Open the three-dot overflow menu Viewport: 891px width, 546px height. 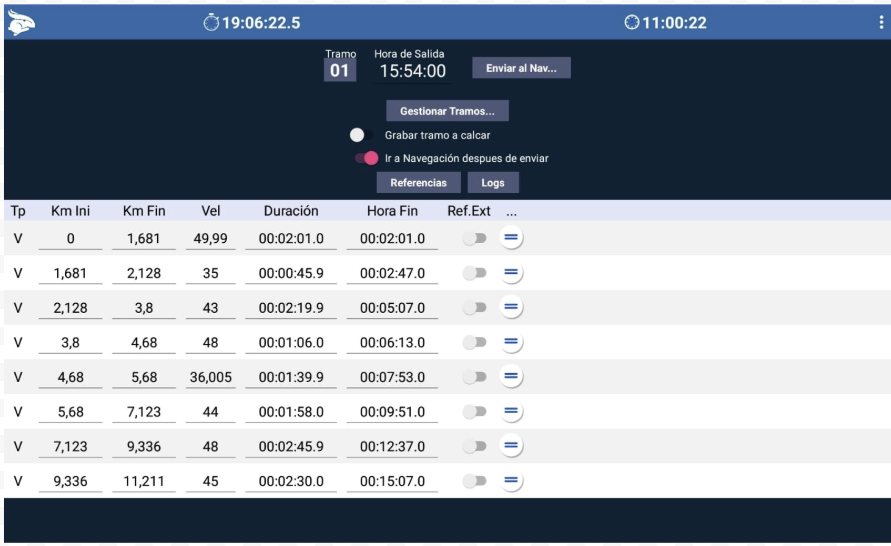pyautogui.click(x=879, y=23)
